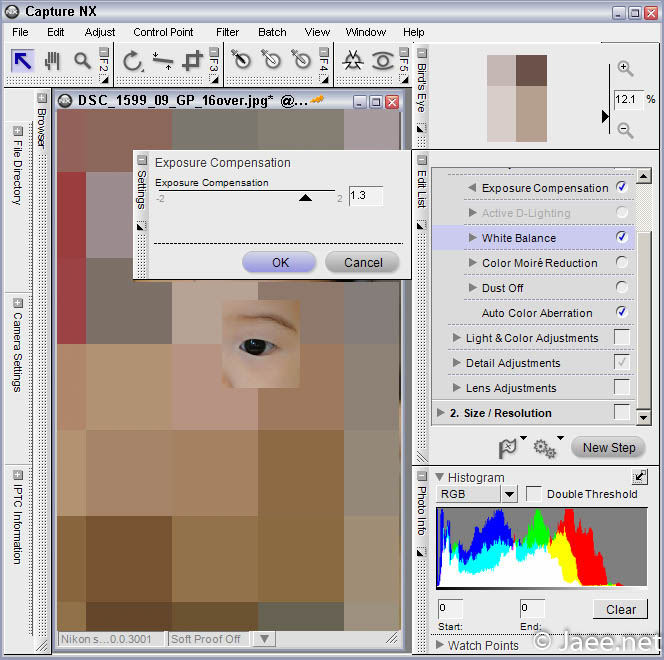Click the exposure value 1.3 field
The height and width of the screenshot is (660, 664).
coord(365,197)
